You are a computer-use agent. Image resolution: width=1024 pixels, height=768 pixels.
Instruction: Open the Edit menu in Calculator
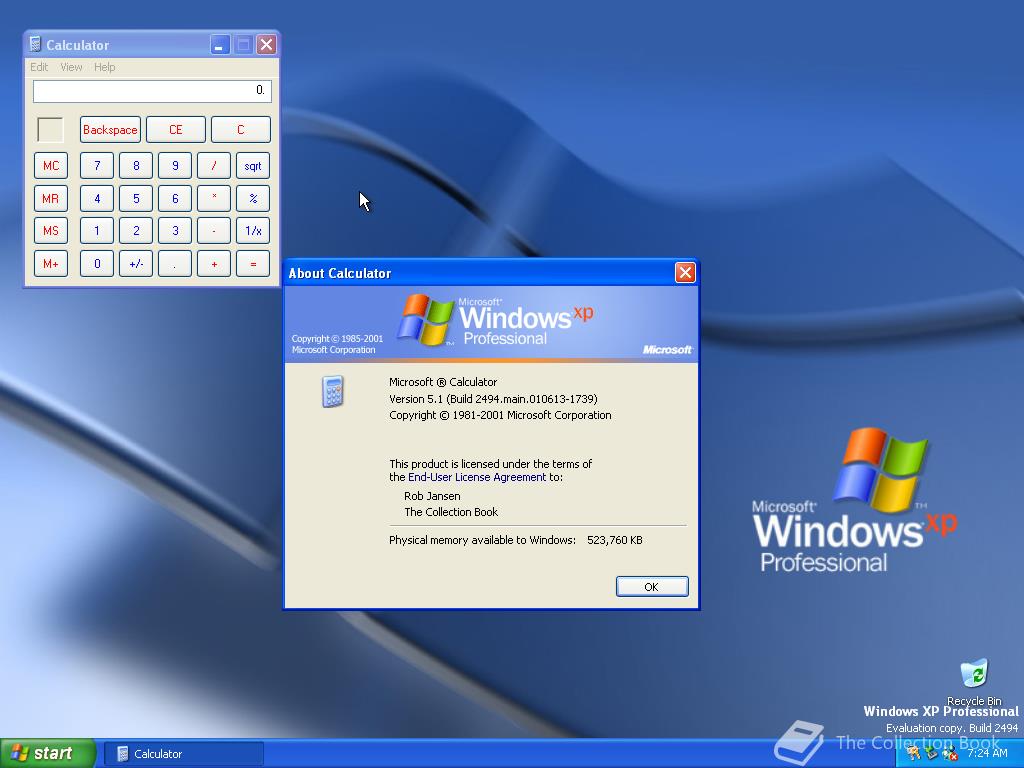coord(39,67)
